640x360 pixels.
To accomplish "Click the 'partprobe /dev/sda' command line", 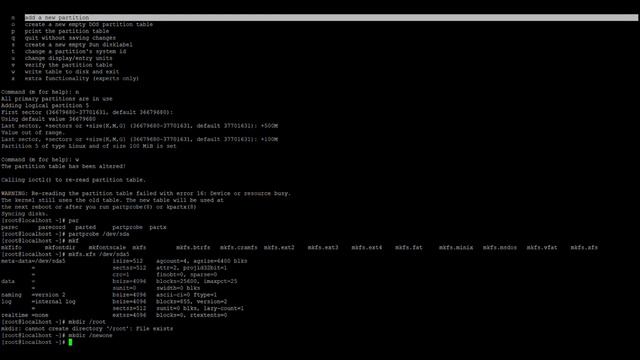I will click(x=65, y=234).
